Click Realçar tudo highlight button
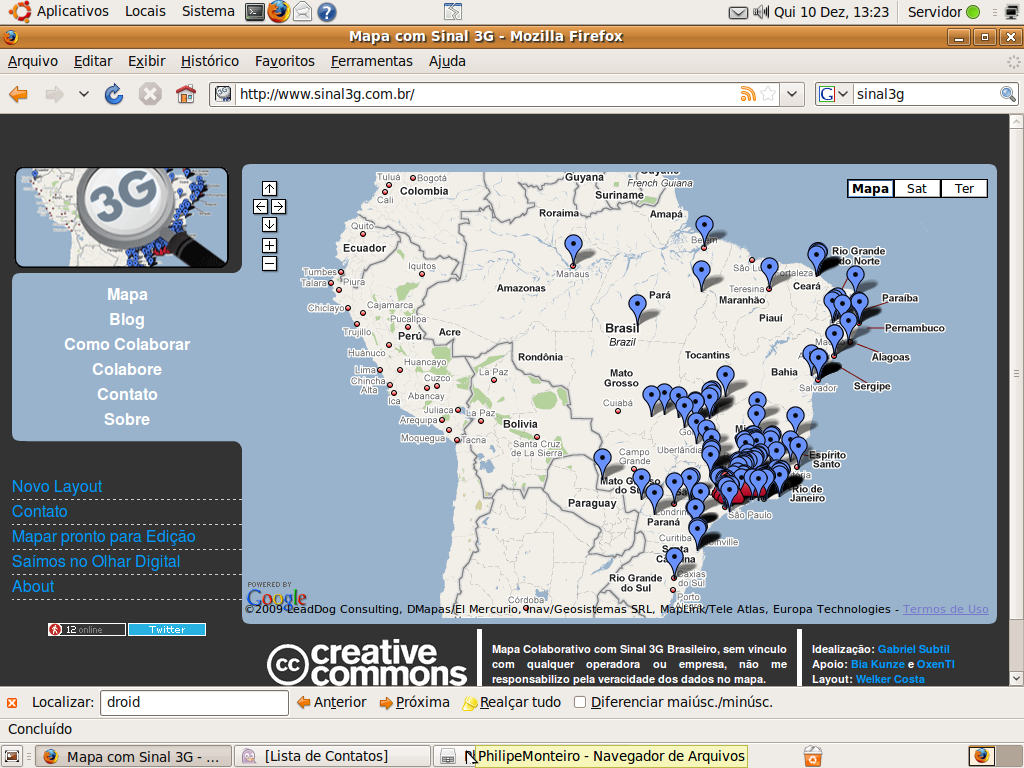 click(x=511, y=703)
